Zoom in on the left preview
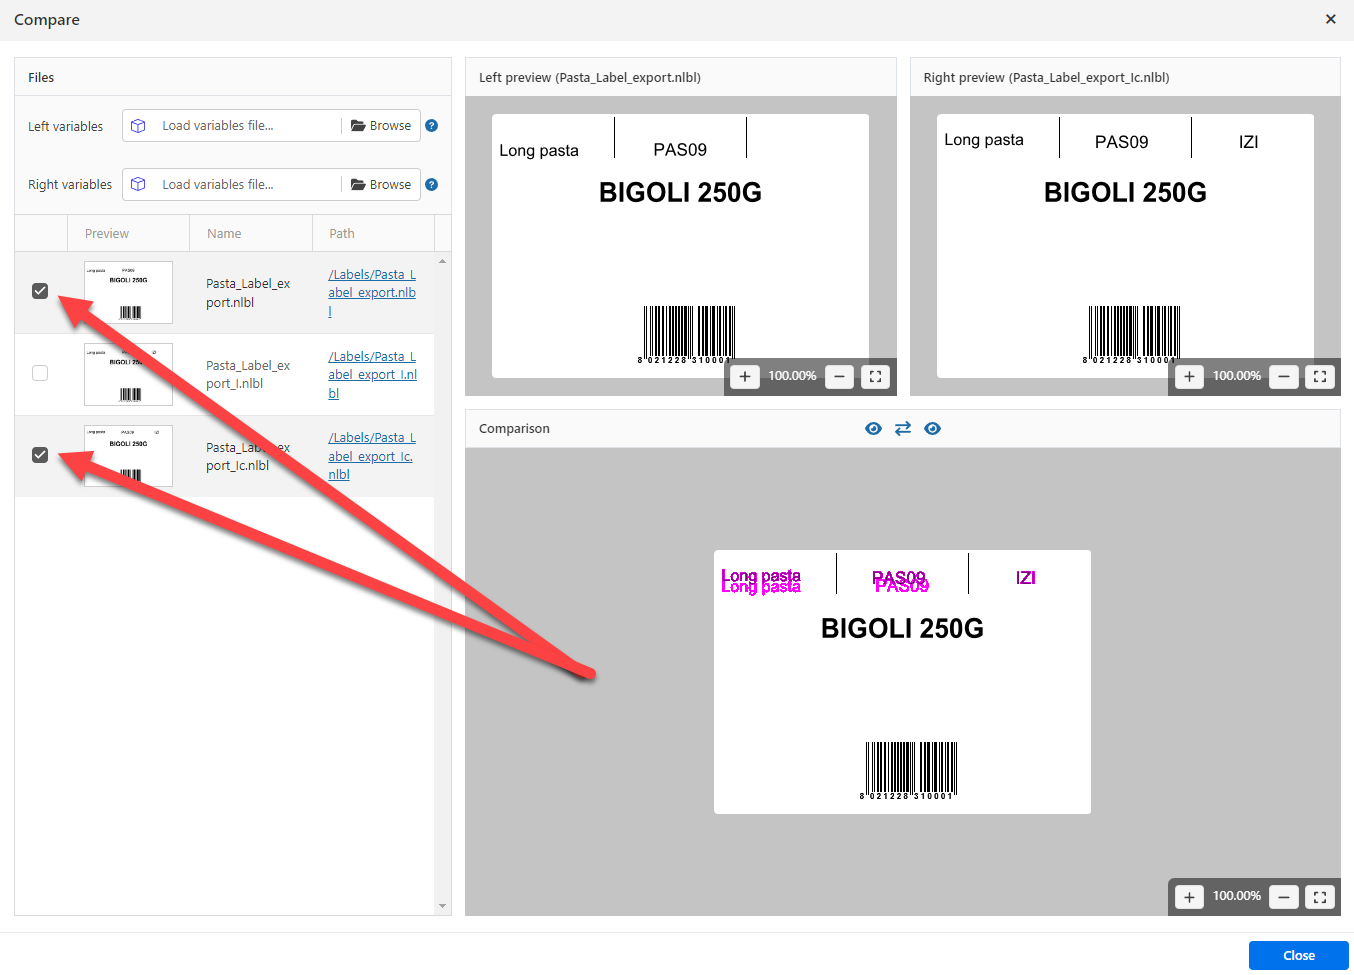This screenshot has width=1354, height=975. pyautogui.click(x=745, y=377)
